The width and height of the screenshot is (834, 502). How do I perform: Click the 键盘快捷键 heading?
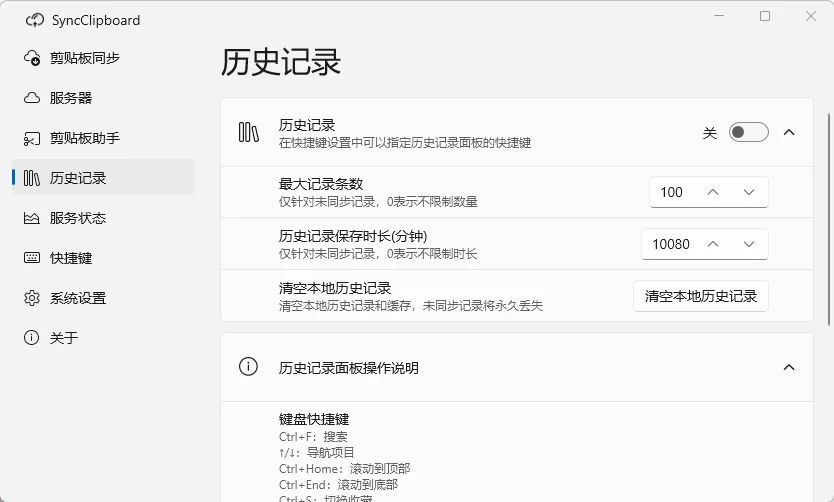314,419
